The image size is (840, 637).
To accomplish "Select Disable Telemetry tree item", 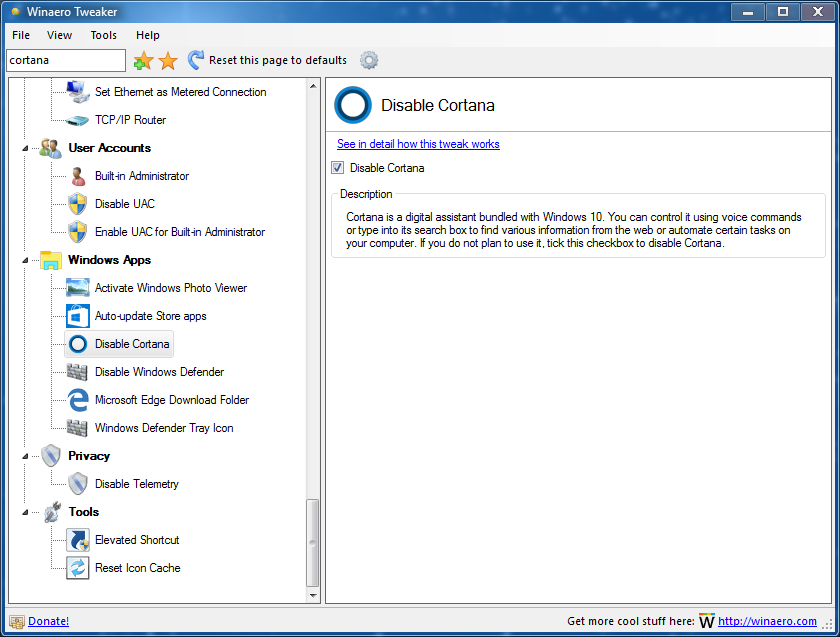I will (137, 484).
